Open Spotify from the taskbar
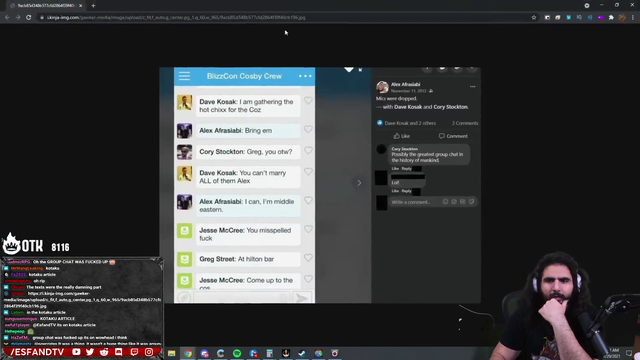Image resolution: width=640 pixels, height=360 pixels. 237,353
